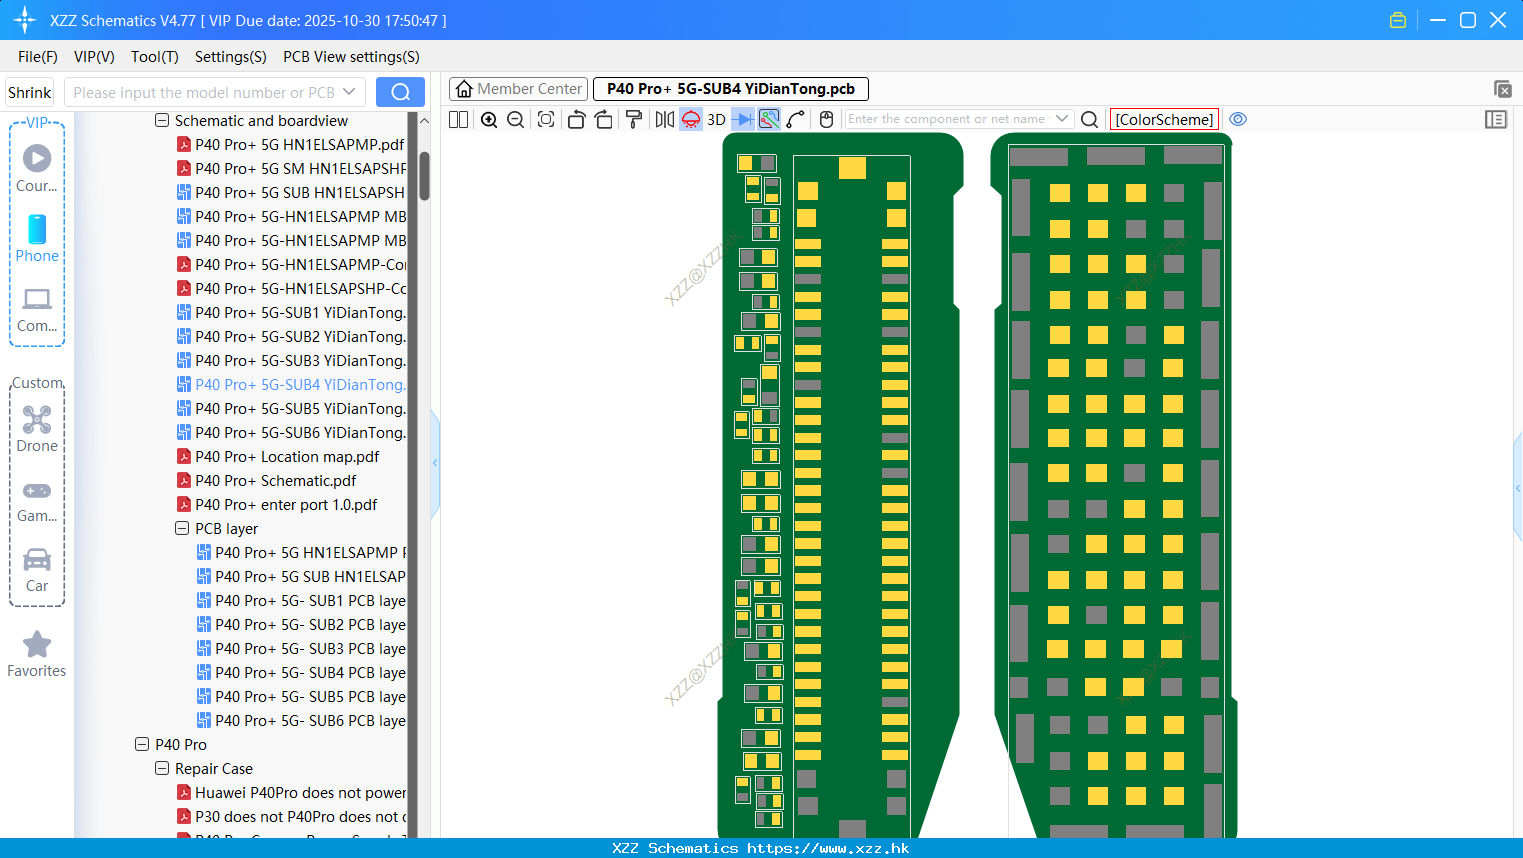Collapse the PCB layer node

[181, 528]
